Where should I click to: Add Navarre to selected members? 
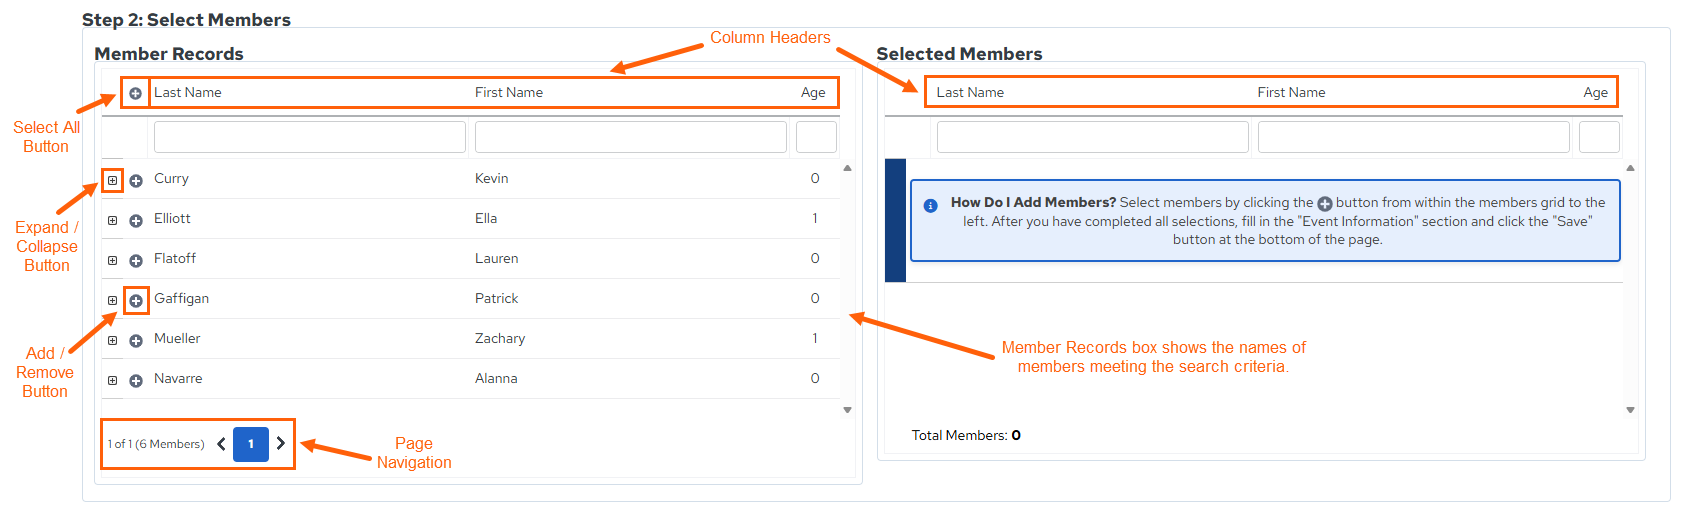point(136,381)
